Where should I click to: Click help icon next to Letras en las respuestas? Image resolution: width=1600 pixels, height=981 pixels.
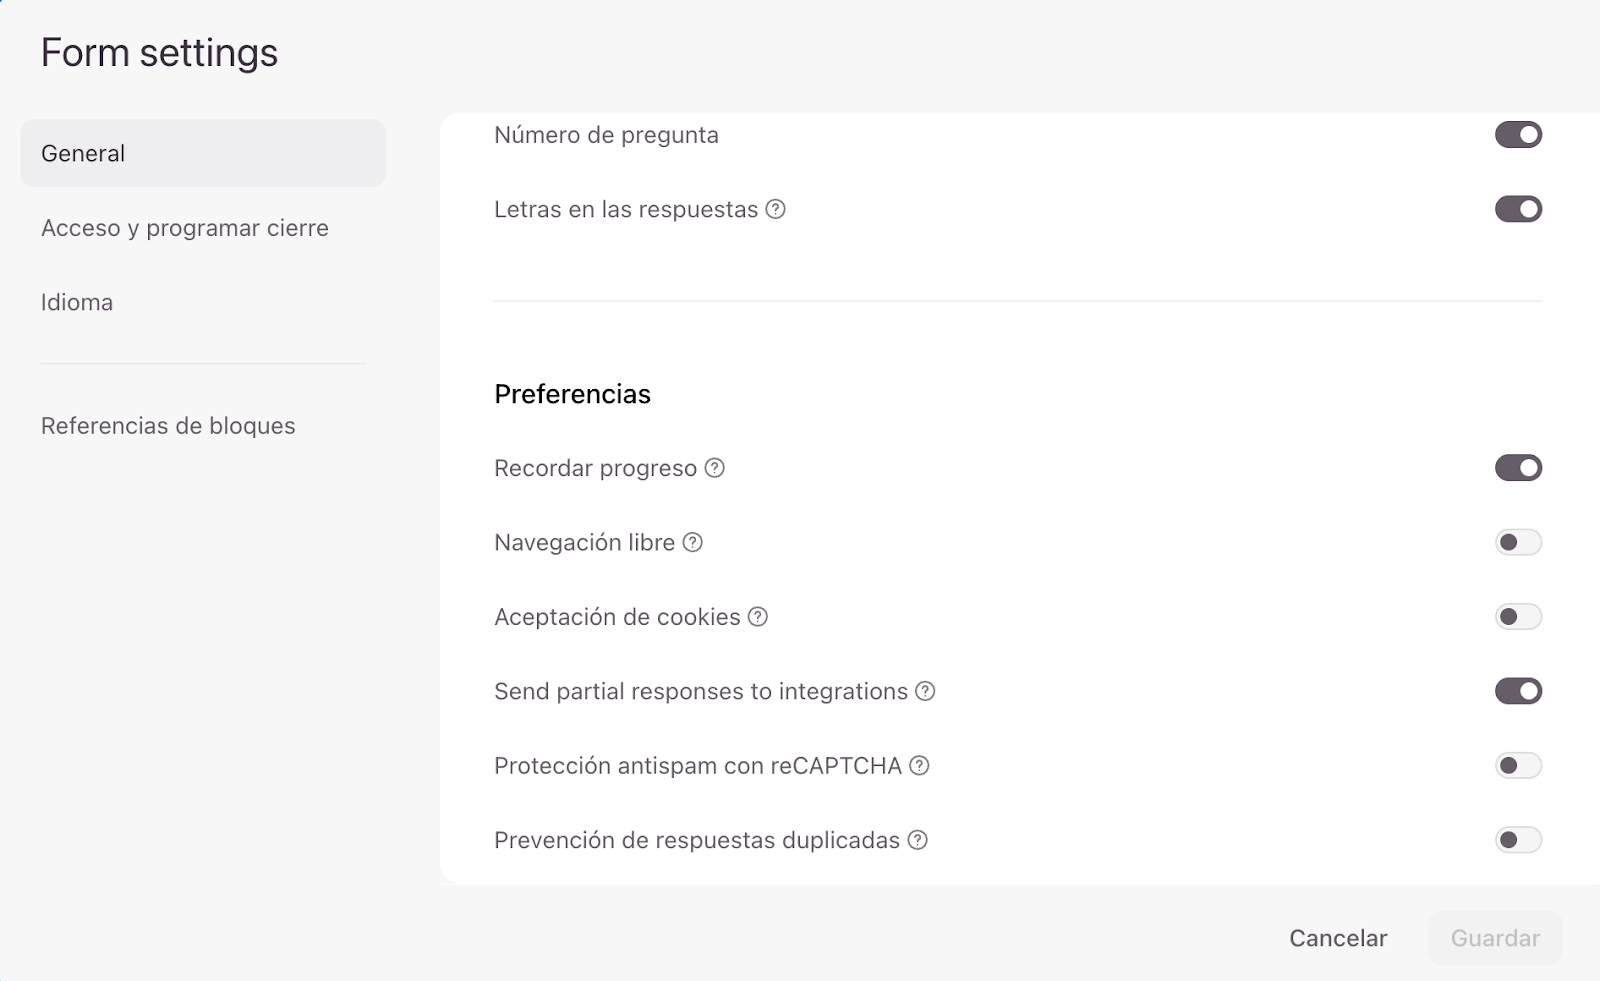pos(776,209)
